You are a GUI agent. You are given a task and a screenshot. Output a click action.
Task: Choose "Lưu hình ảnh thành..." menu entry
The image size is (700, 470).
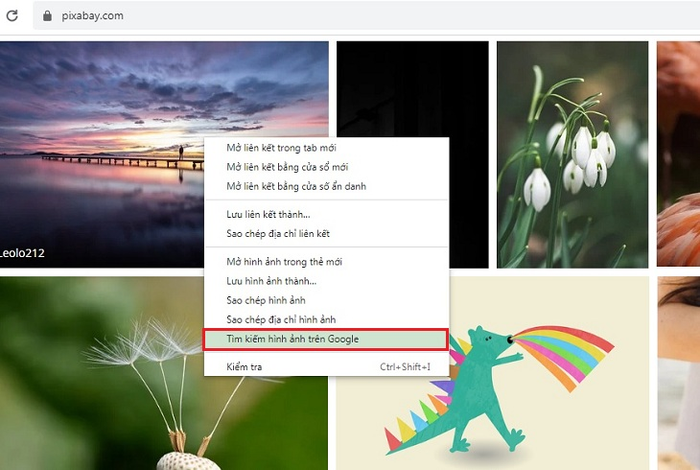tap(326, 281)
